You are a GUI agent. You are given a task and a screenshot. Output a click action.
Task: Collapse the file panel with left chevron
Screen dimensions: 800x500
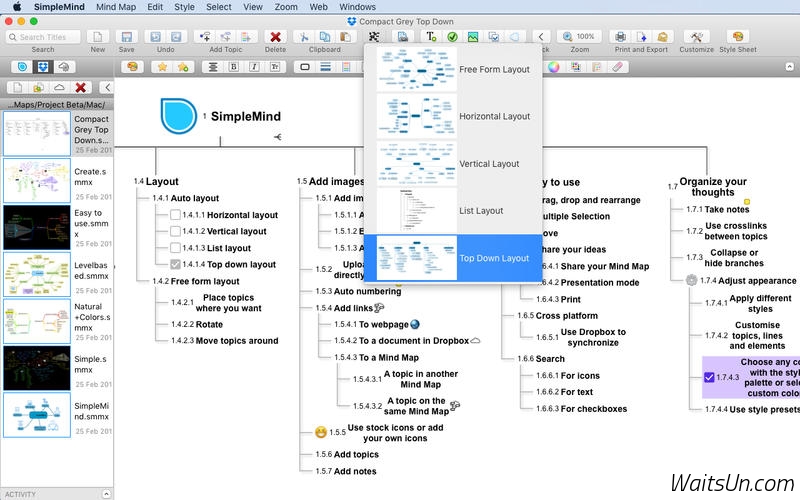[107, 87]
